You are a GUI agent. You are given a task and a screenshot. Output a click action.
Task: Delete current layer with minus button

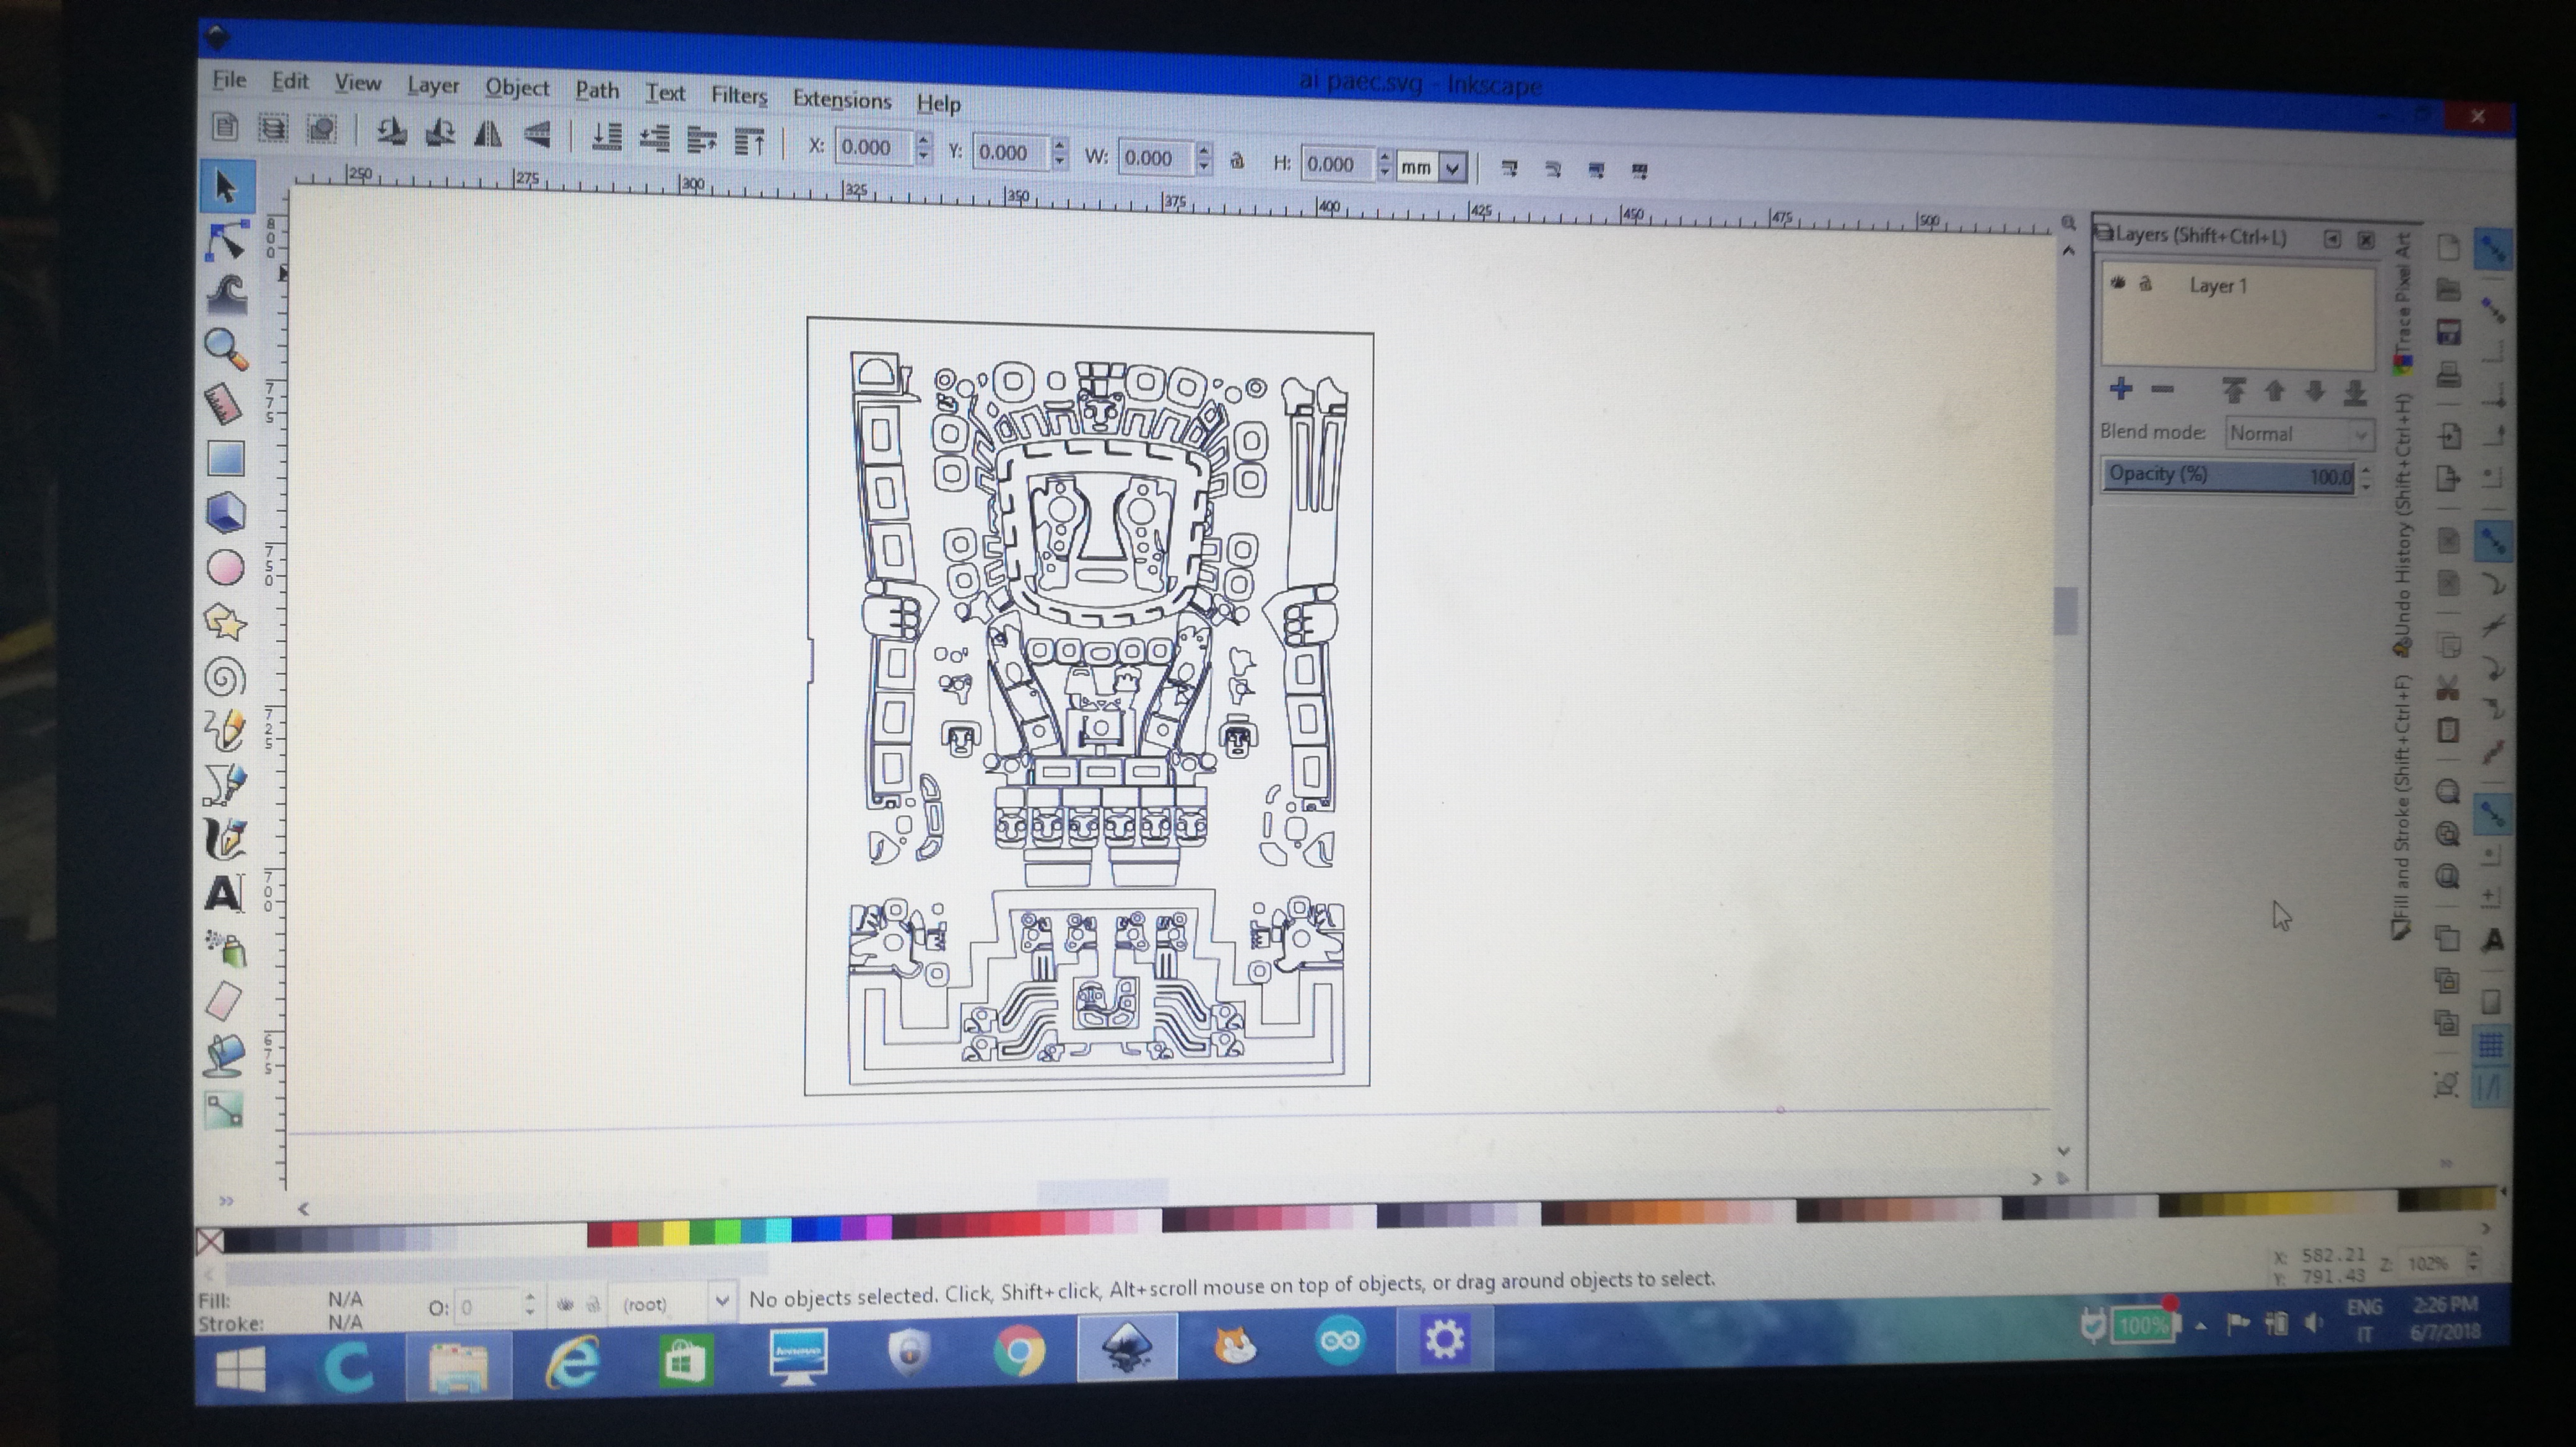(2162, 389)
